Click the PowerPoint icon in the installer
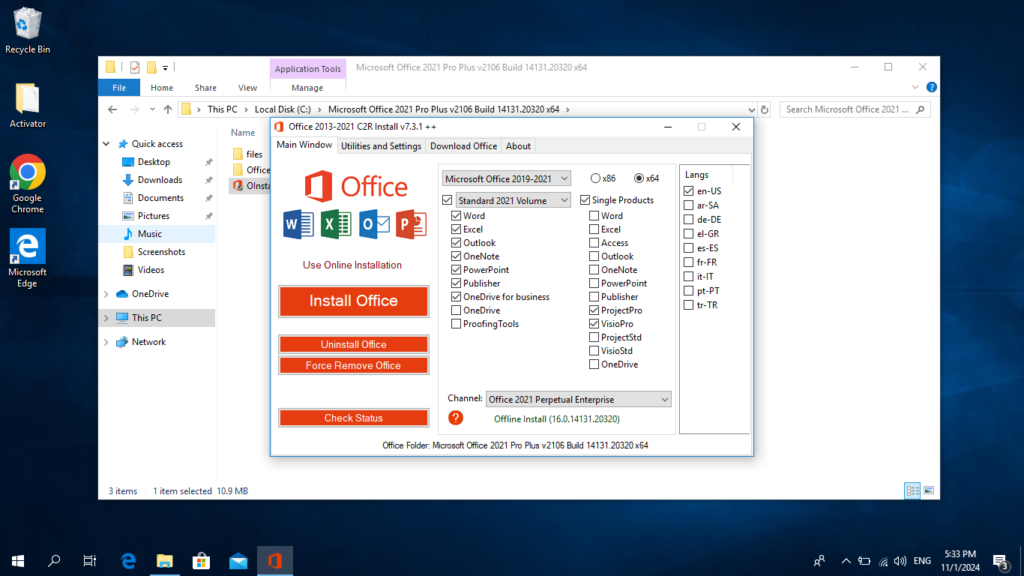 pos(411,225)
